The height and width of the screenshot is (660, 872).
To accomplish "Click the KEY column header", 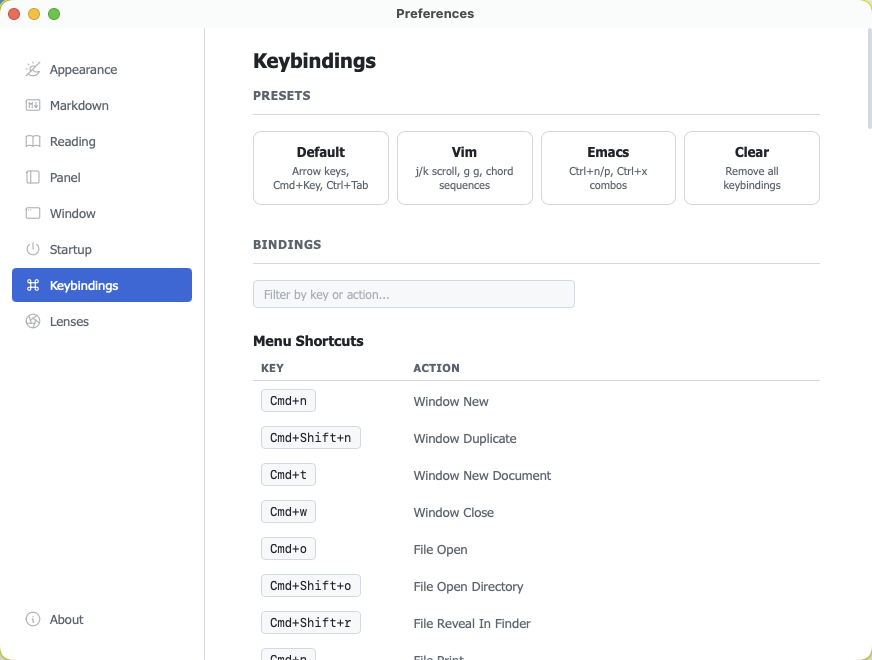I will click(x=272, y=368).
